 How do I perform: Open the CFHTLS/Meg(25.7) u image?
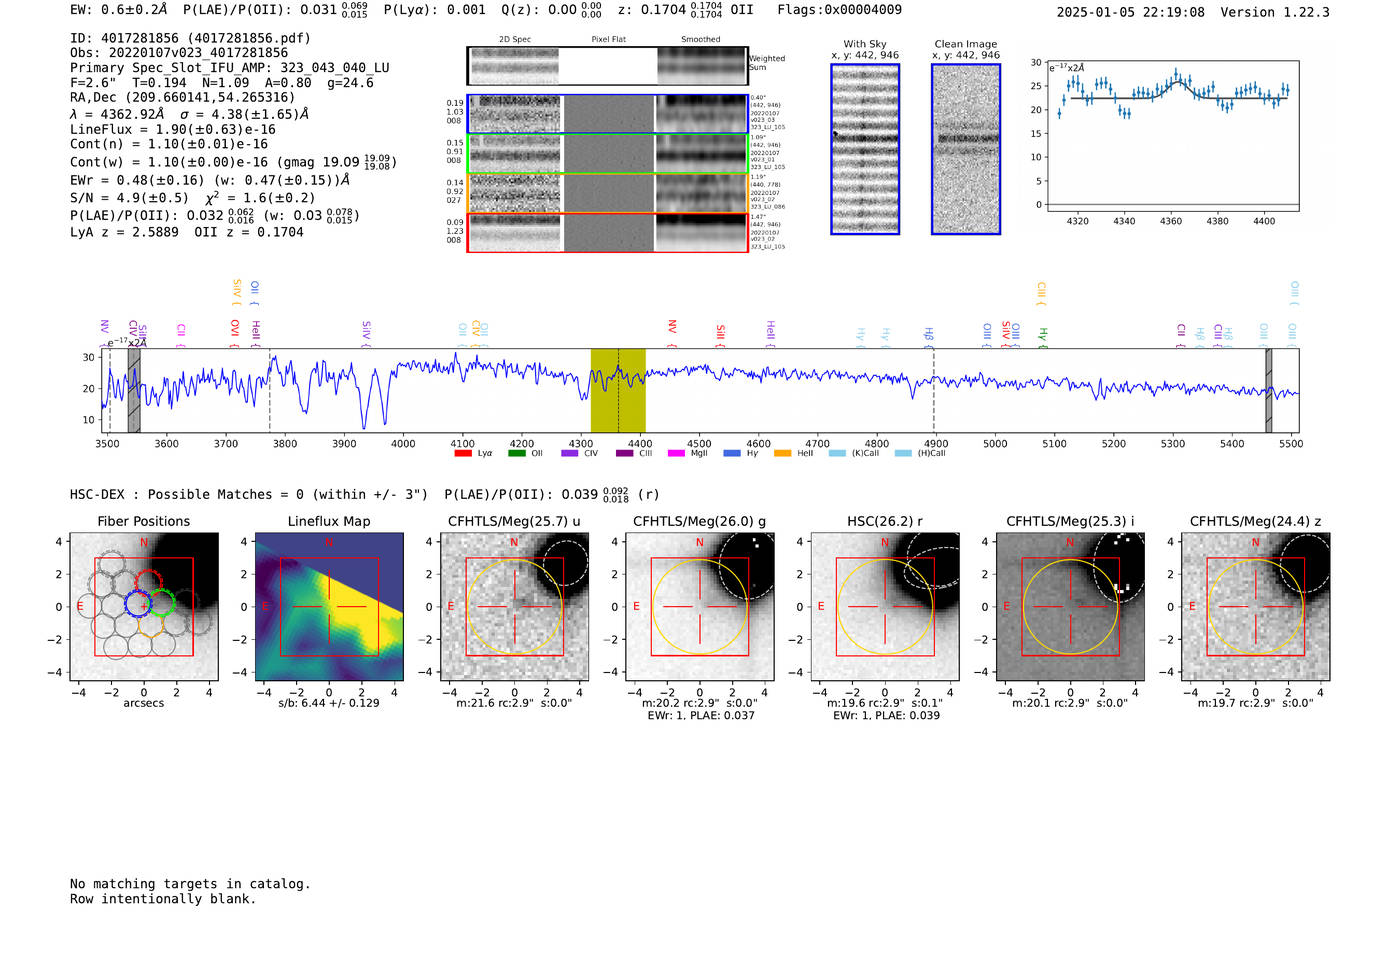click(x=514, y=607)
